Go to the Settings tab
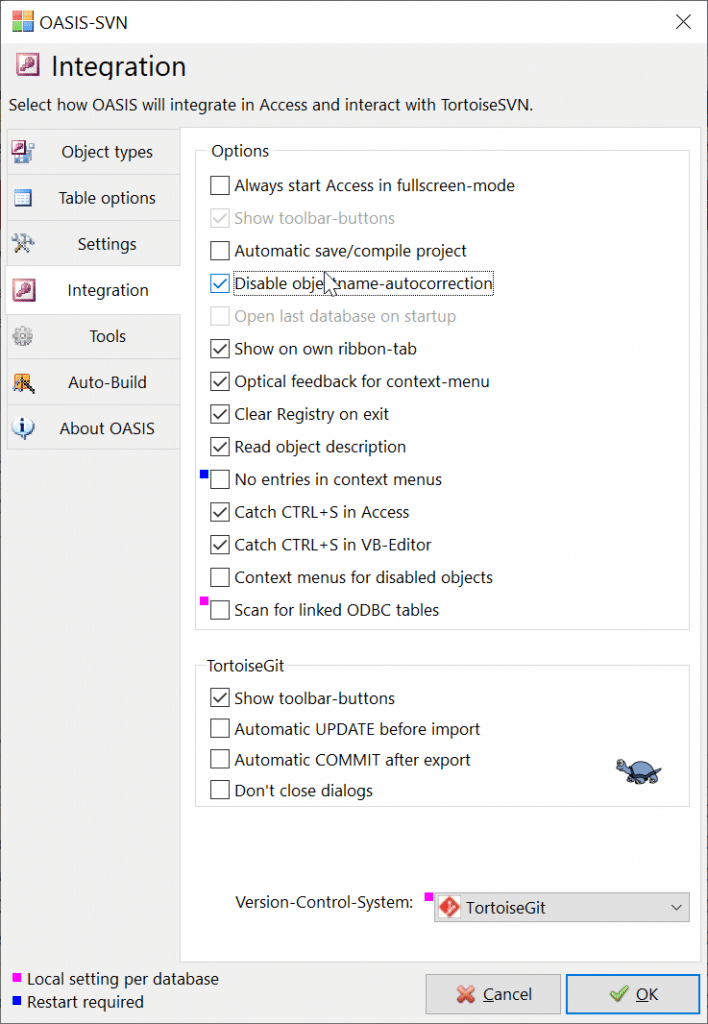This screenshot has width=708, height=1024. 93,244
